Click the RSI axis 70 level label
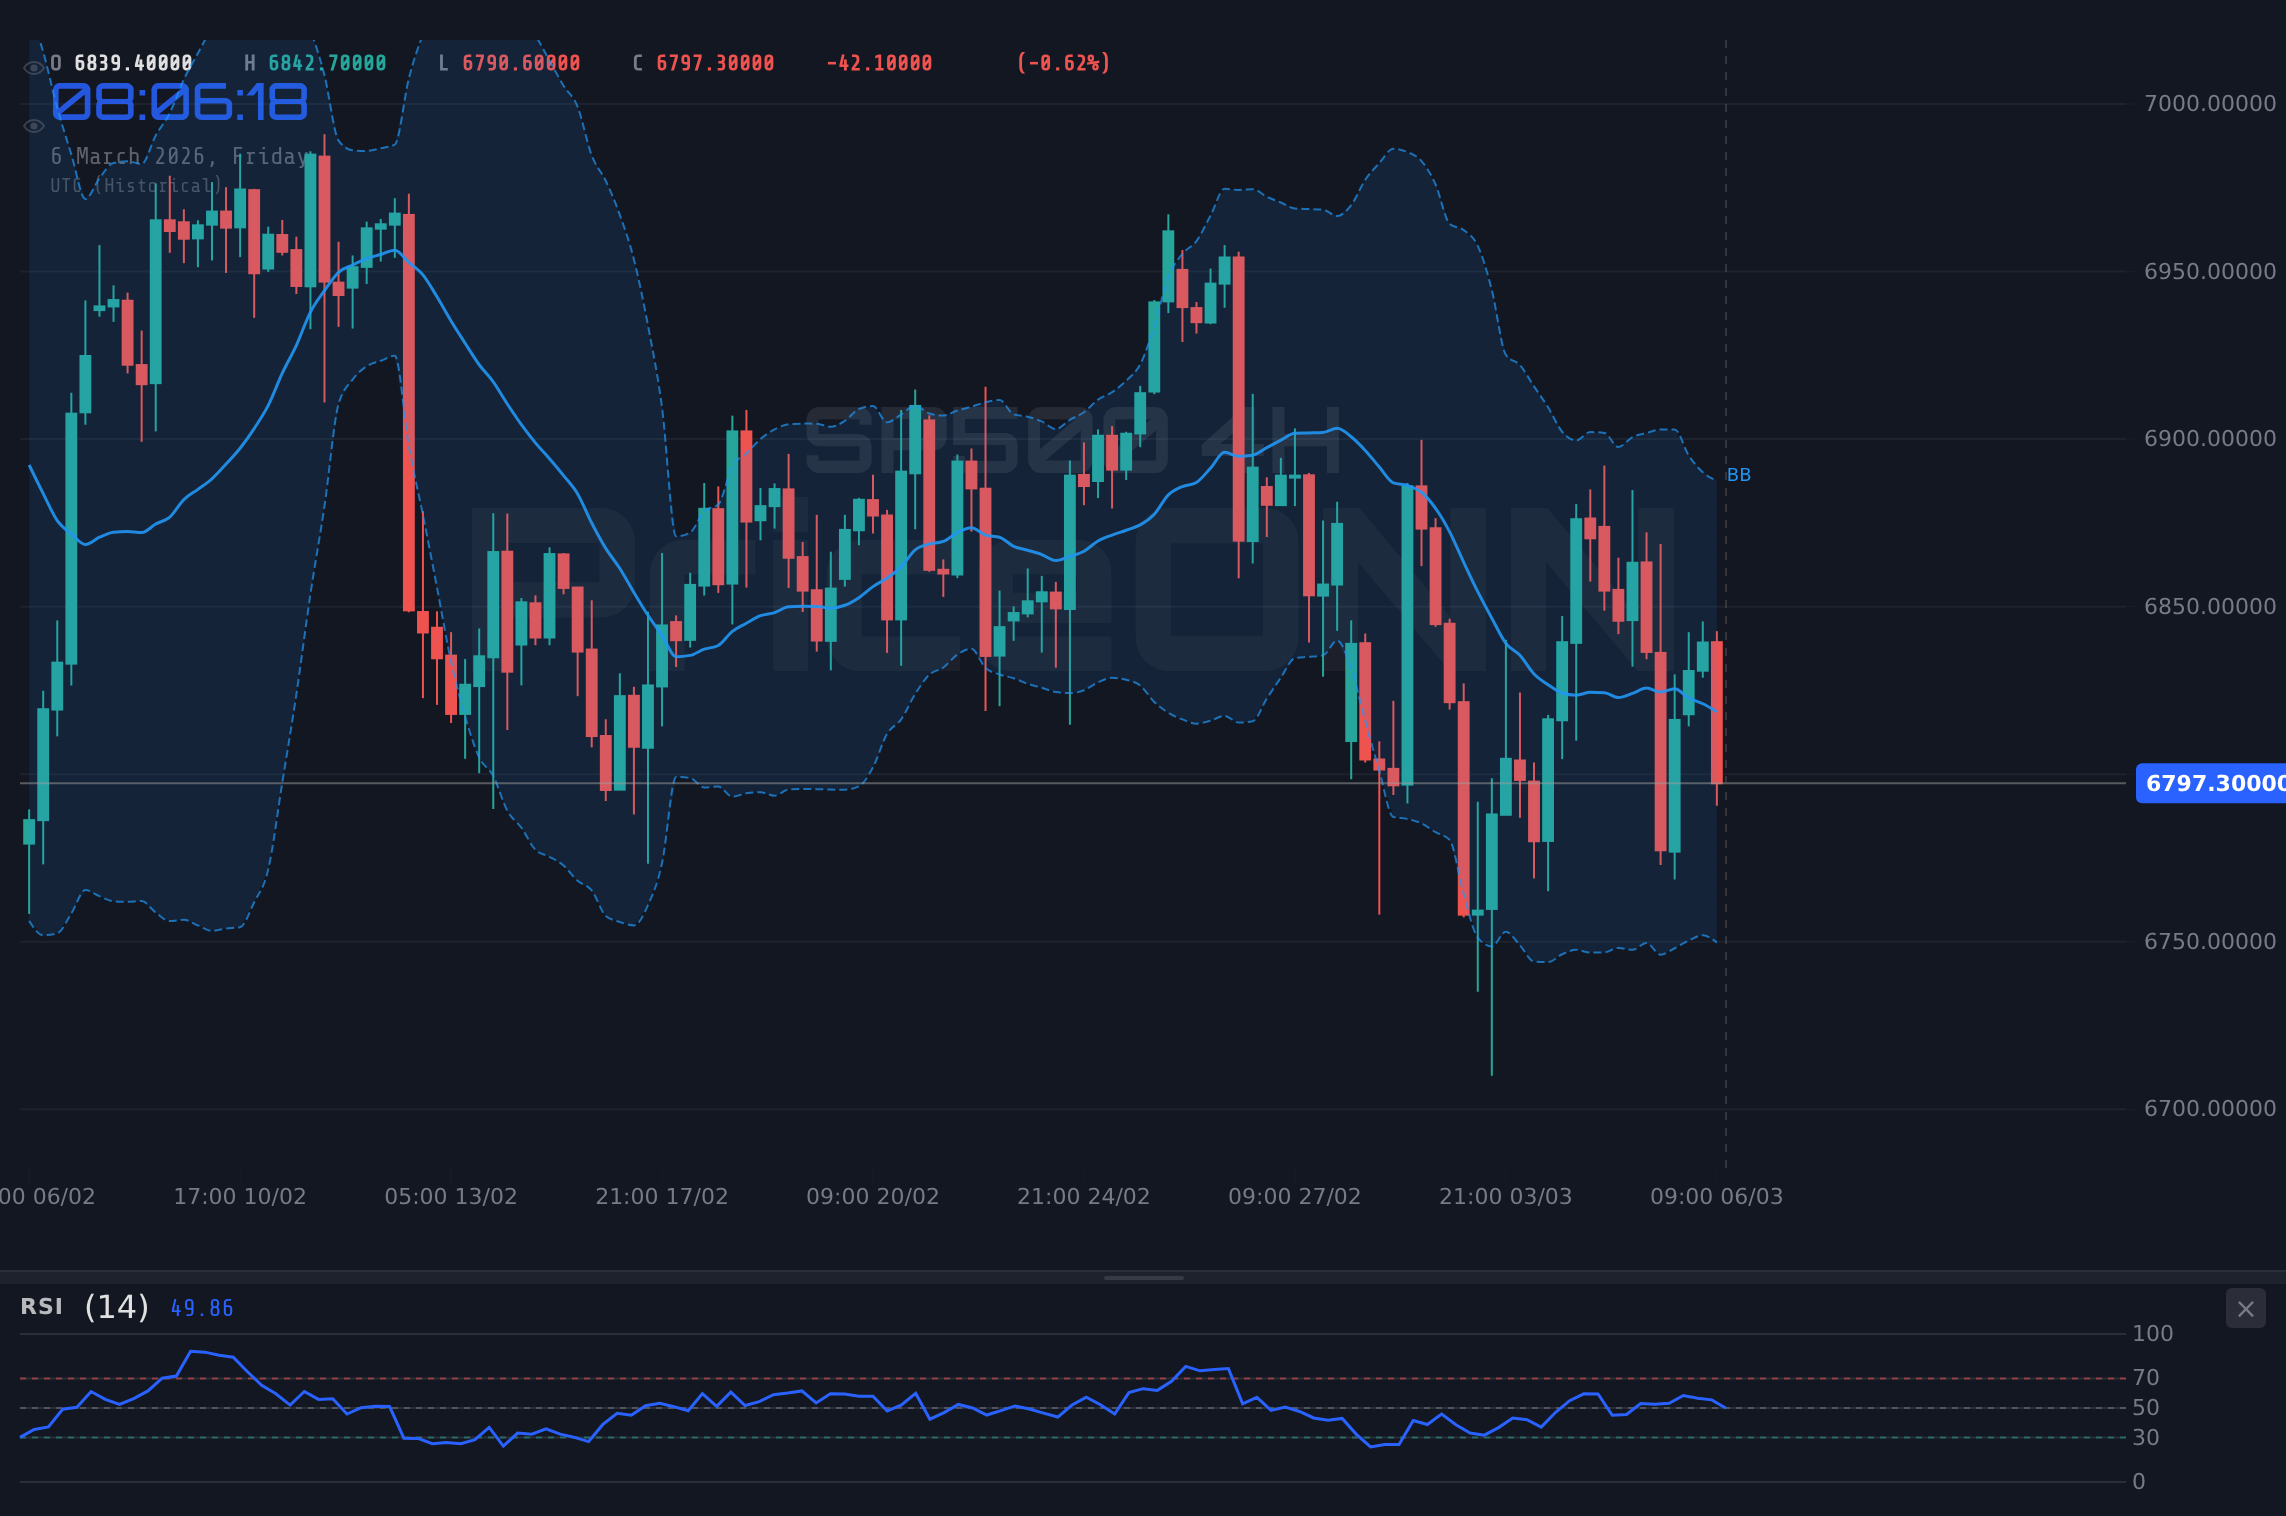2286x1516 pixels. [2146, 1378]
